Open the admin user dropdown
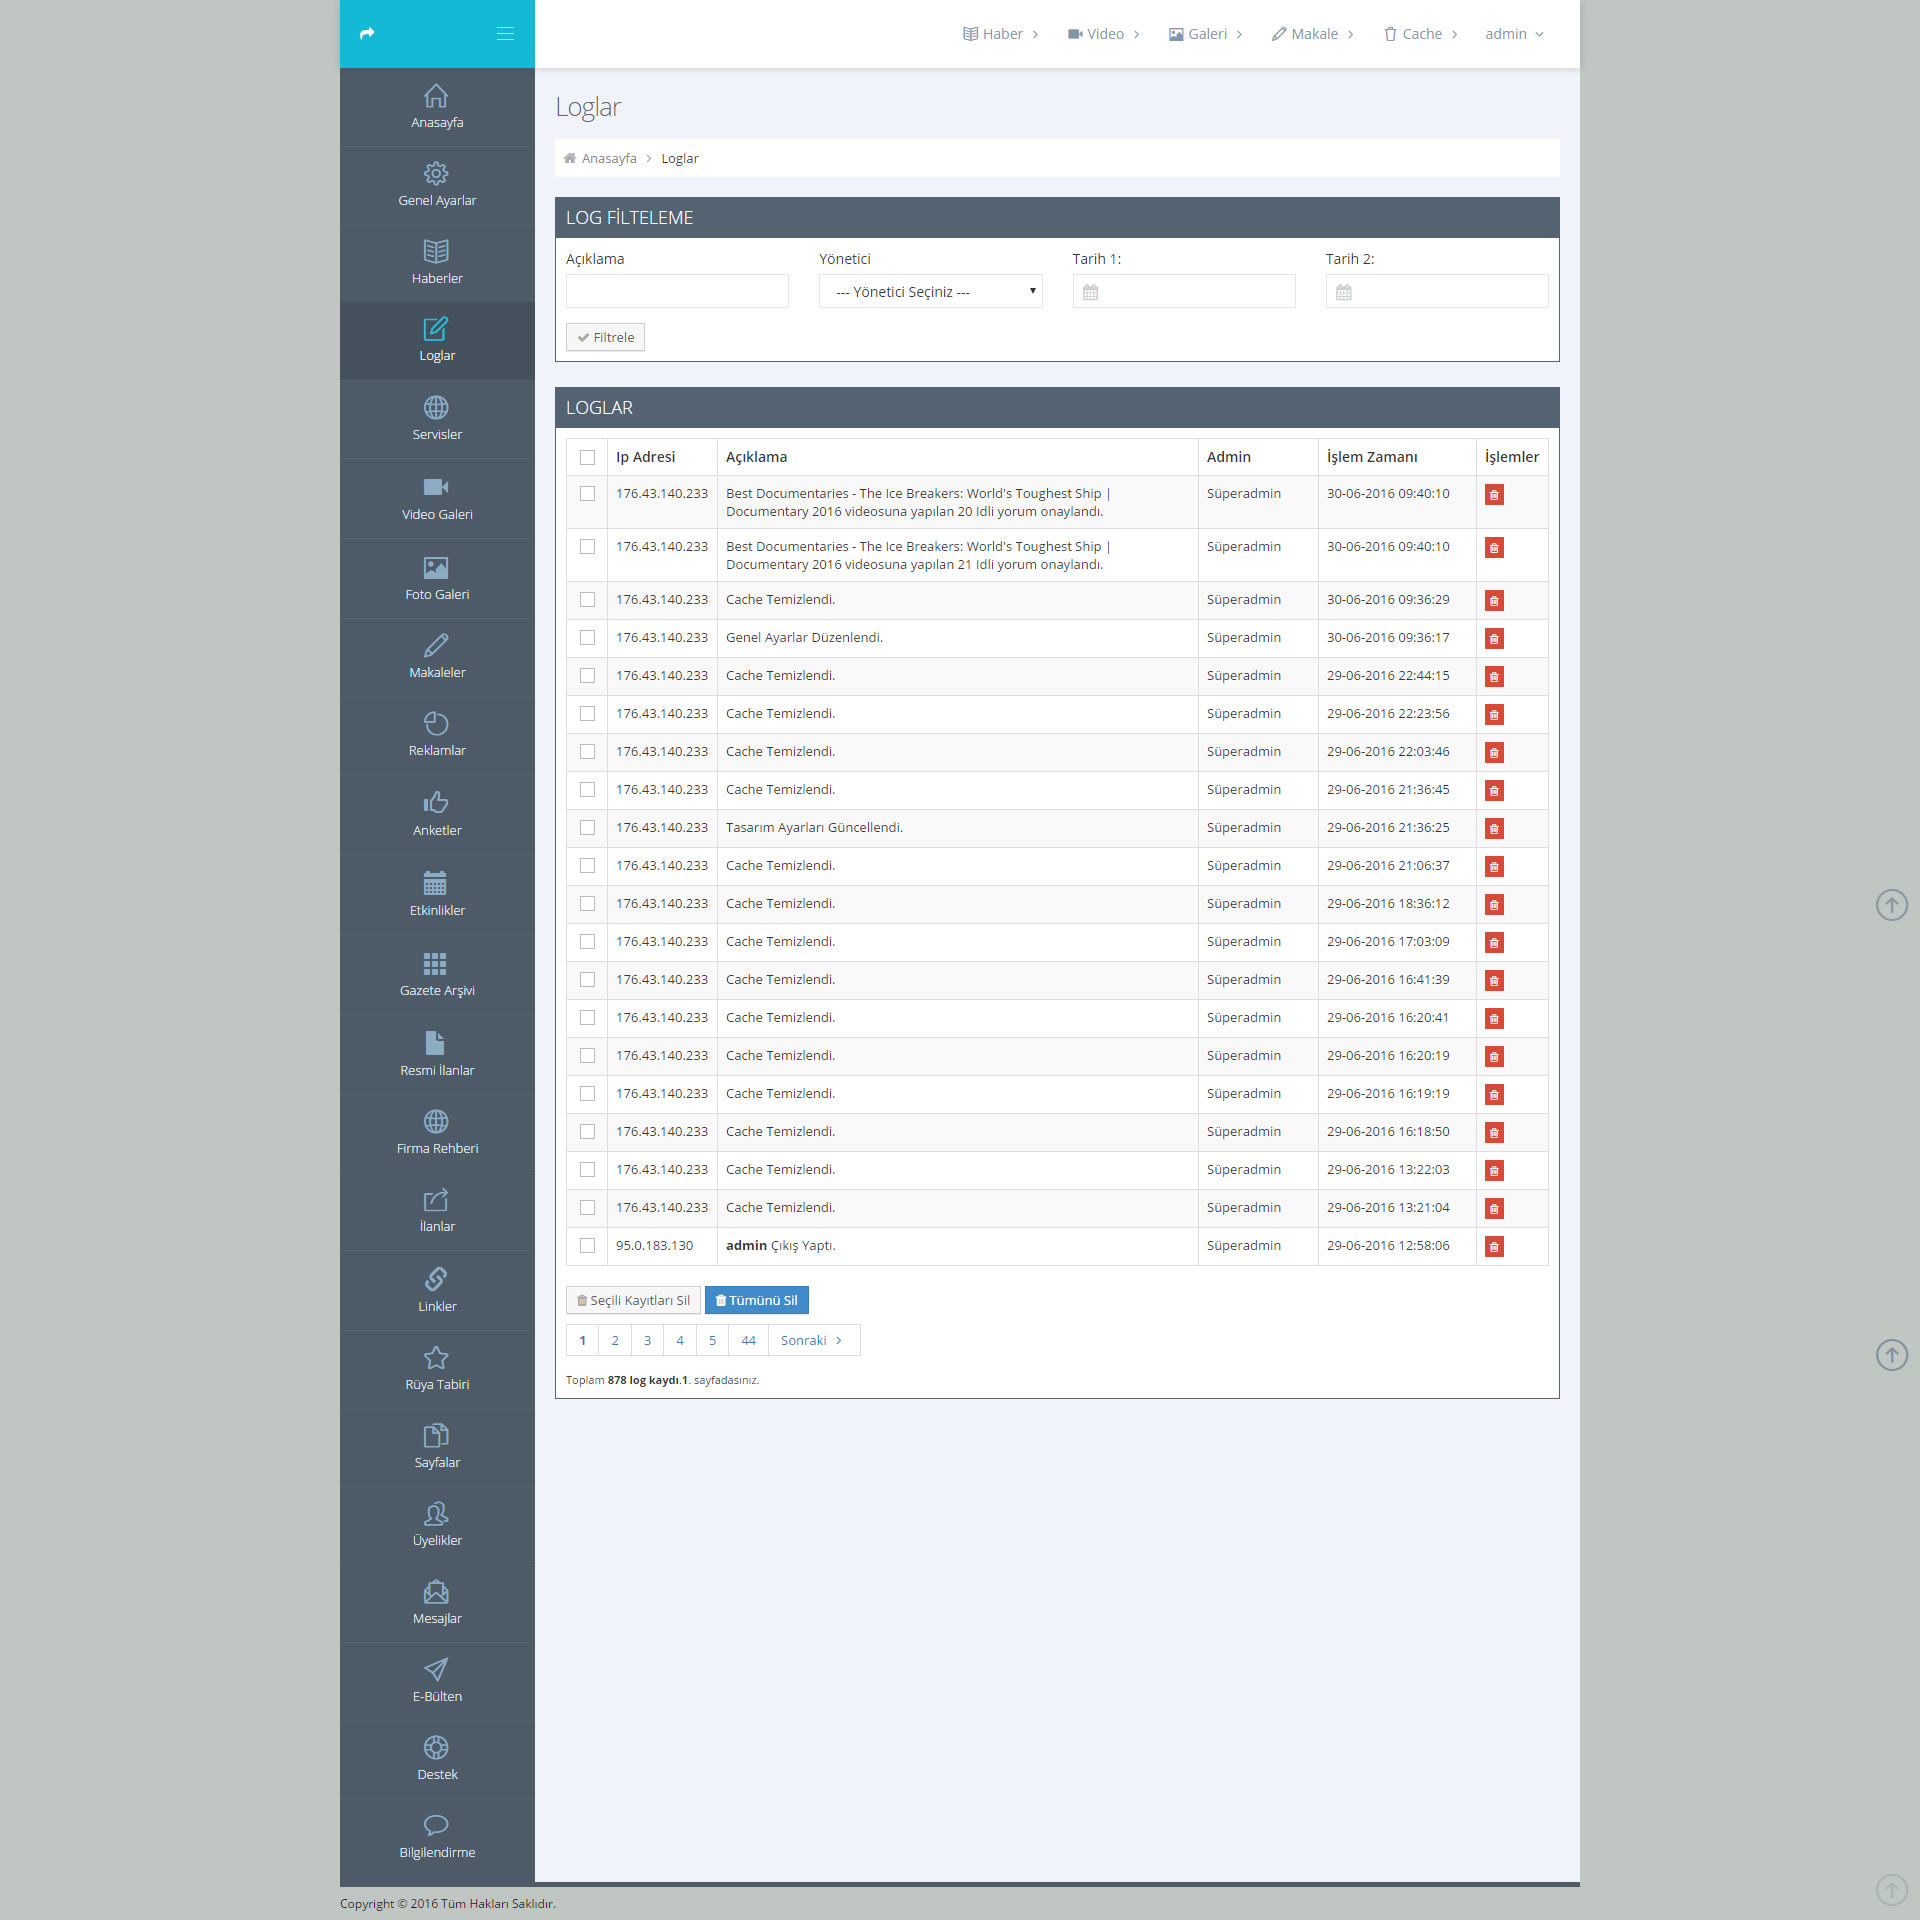1920x1920 pixels. tap(1514, 34)
